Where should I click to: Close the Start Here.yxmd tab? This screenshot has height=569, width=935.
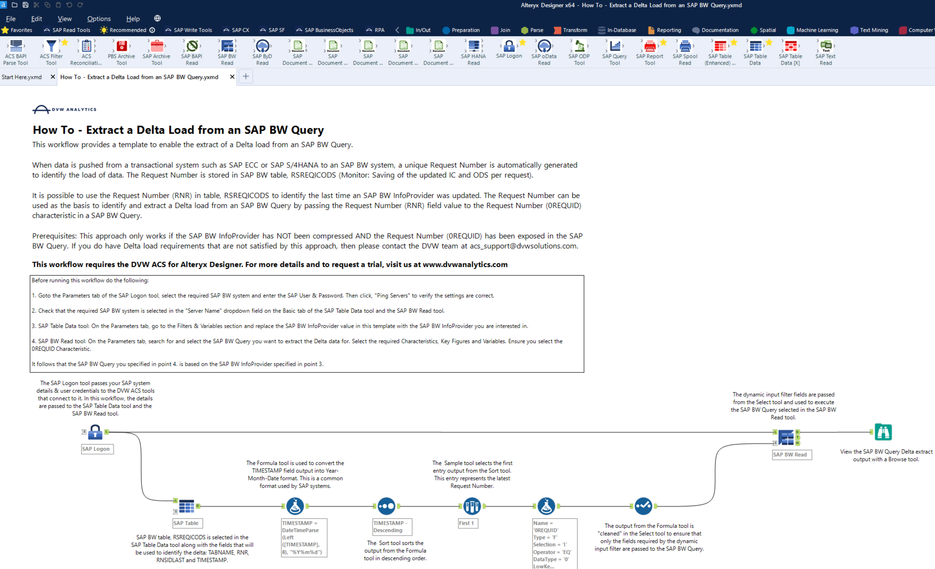[x=52, y=77]
